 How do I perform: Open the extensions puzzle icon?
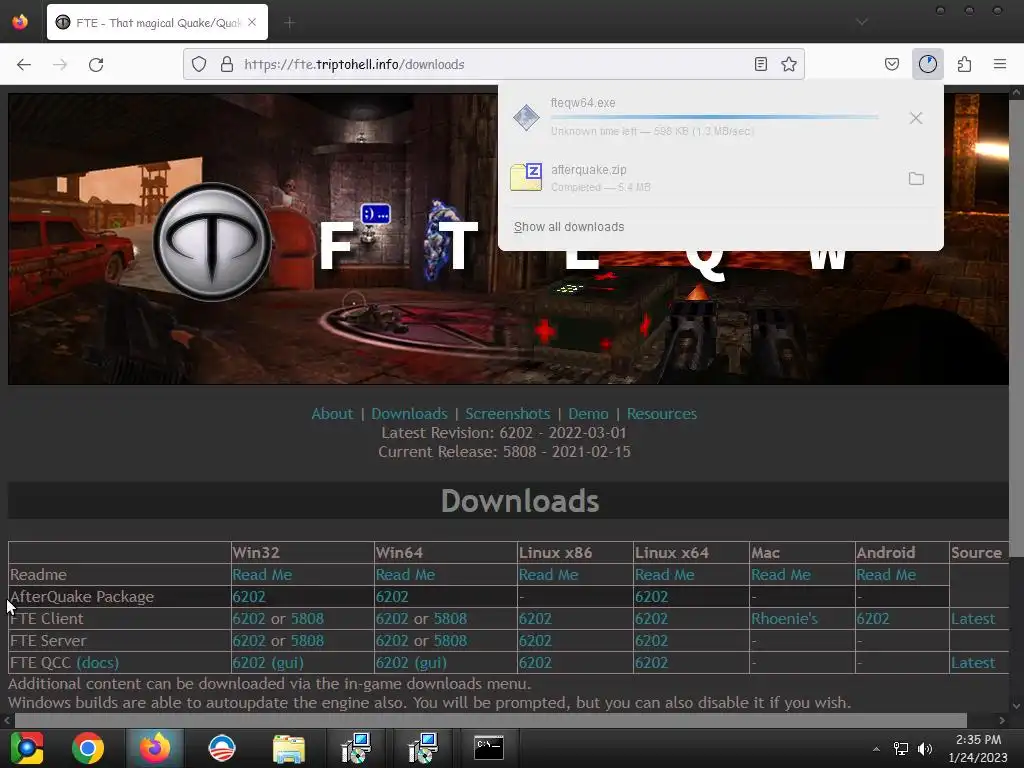click(x=965, y=64)
